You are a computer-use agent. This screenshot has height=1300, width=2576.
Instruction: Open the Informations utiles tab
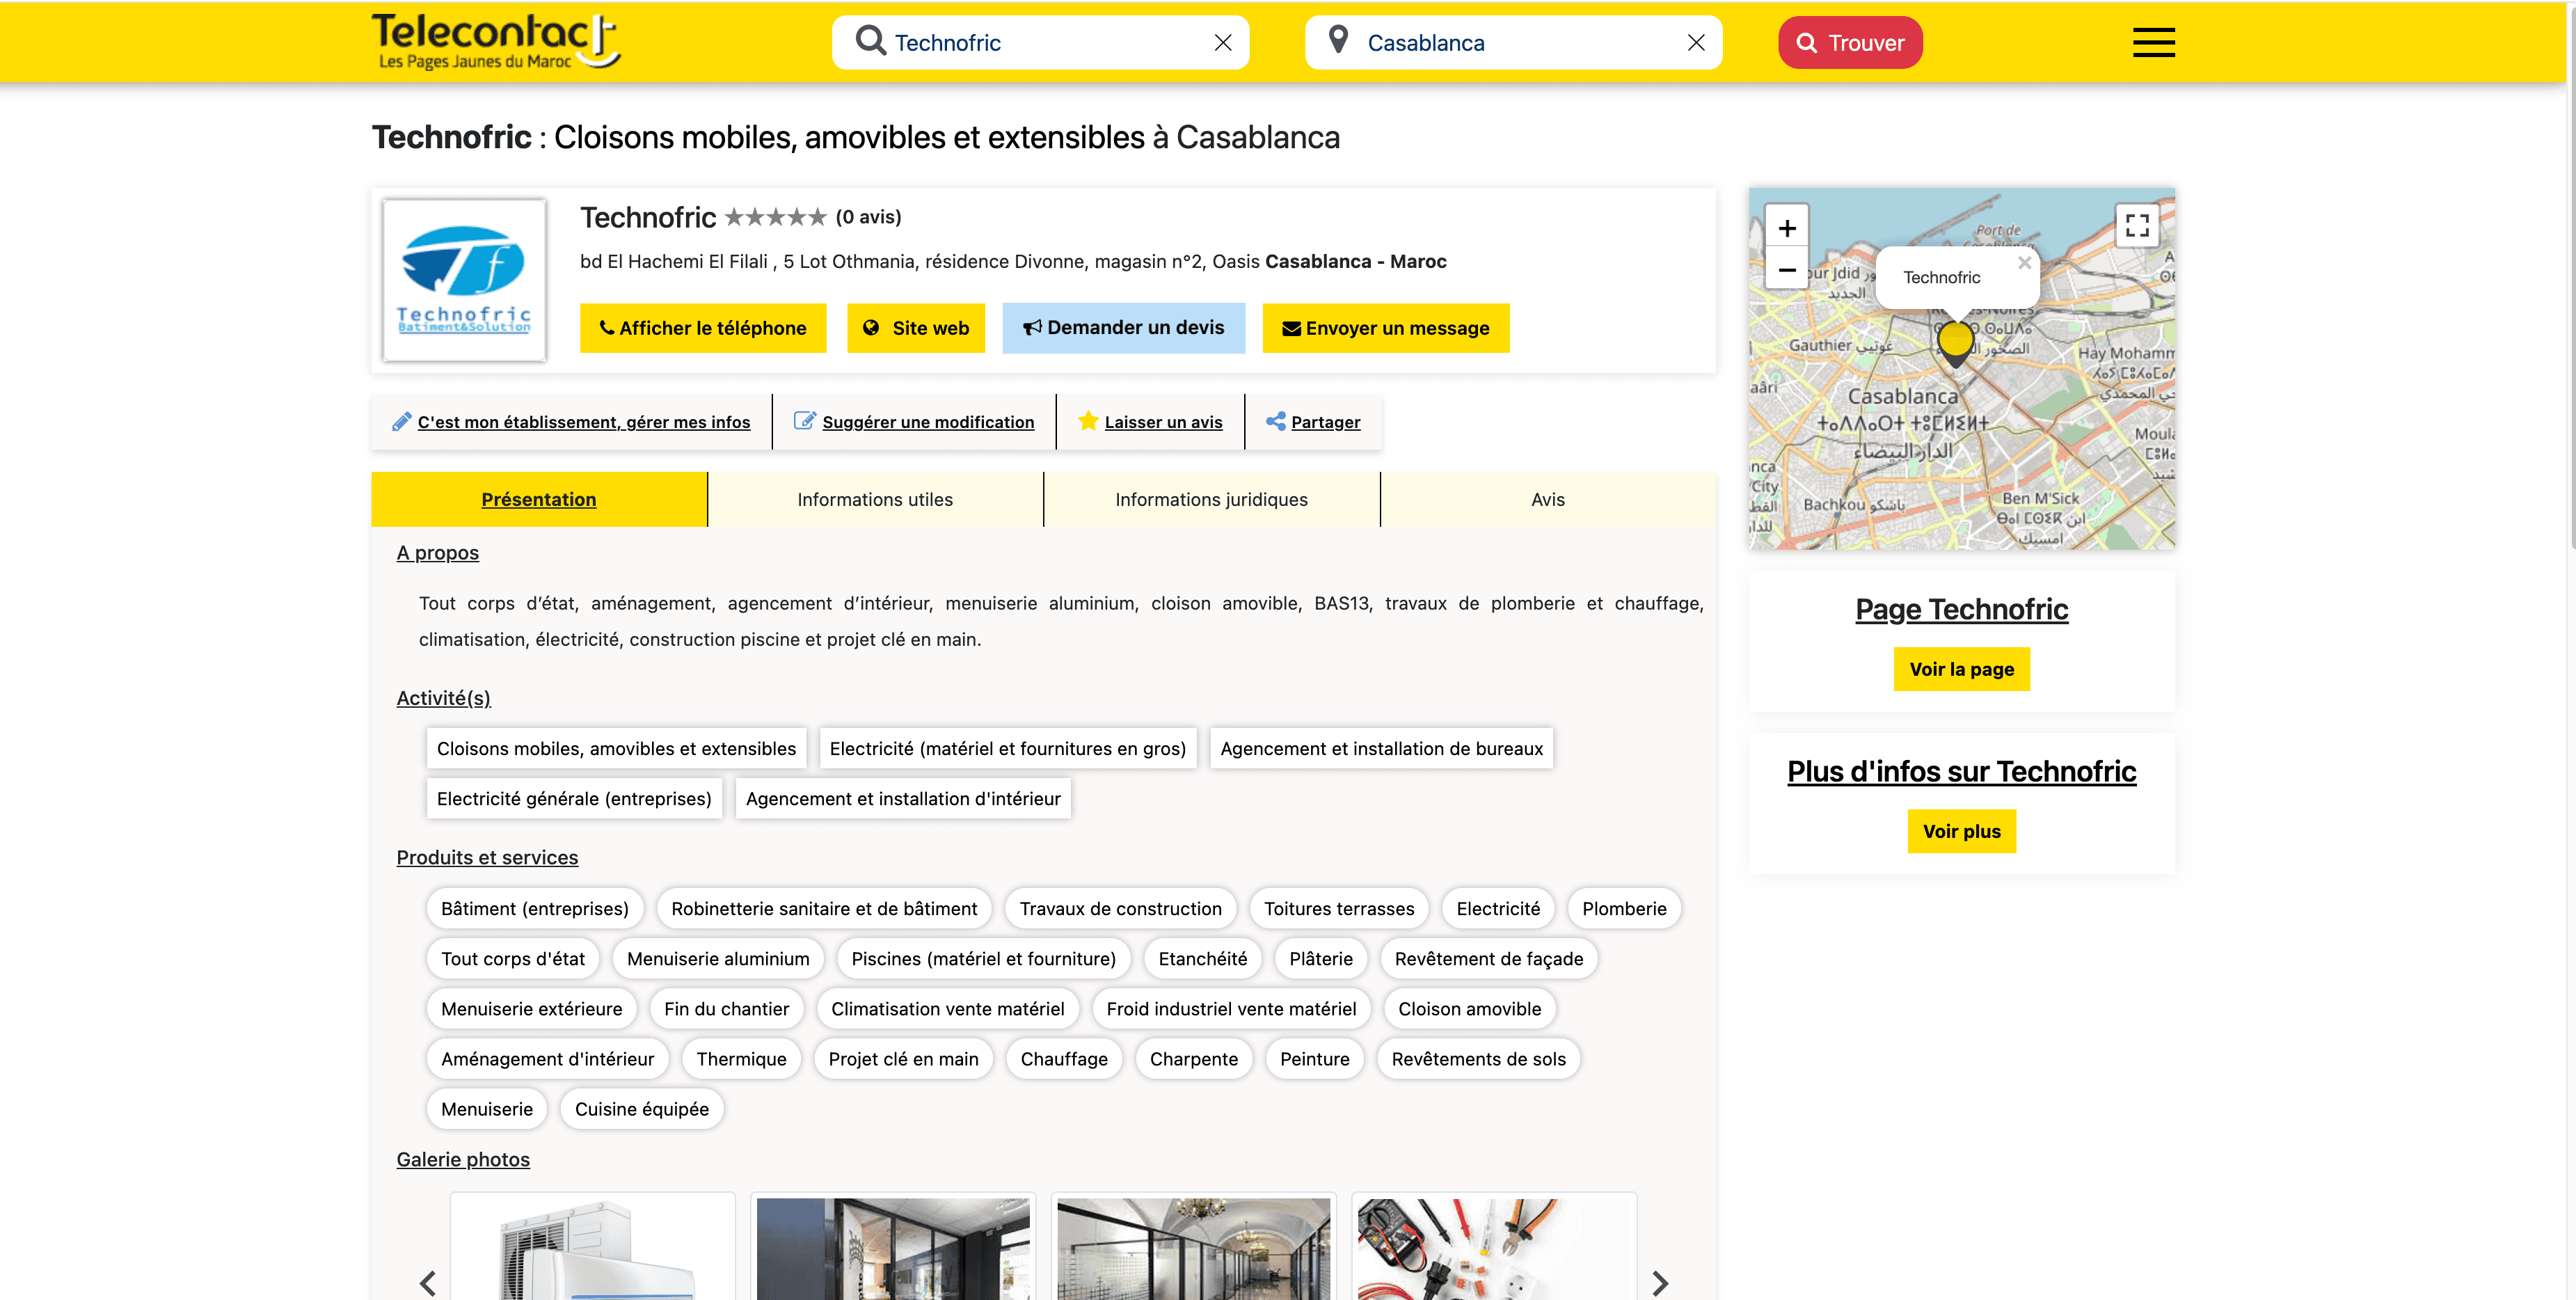874,499
